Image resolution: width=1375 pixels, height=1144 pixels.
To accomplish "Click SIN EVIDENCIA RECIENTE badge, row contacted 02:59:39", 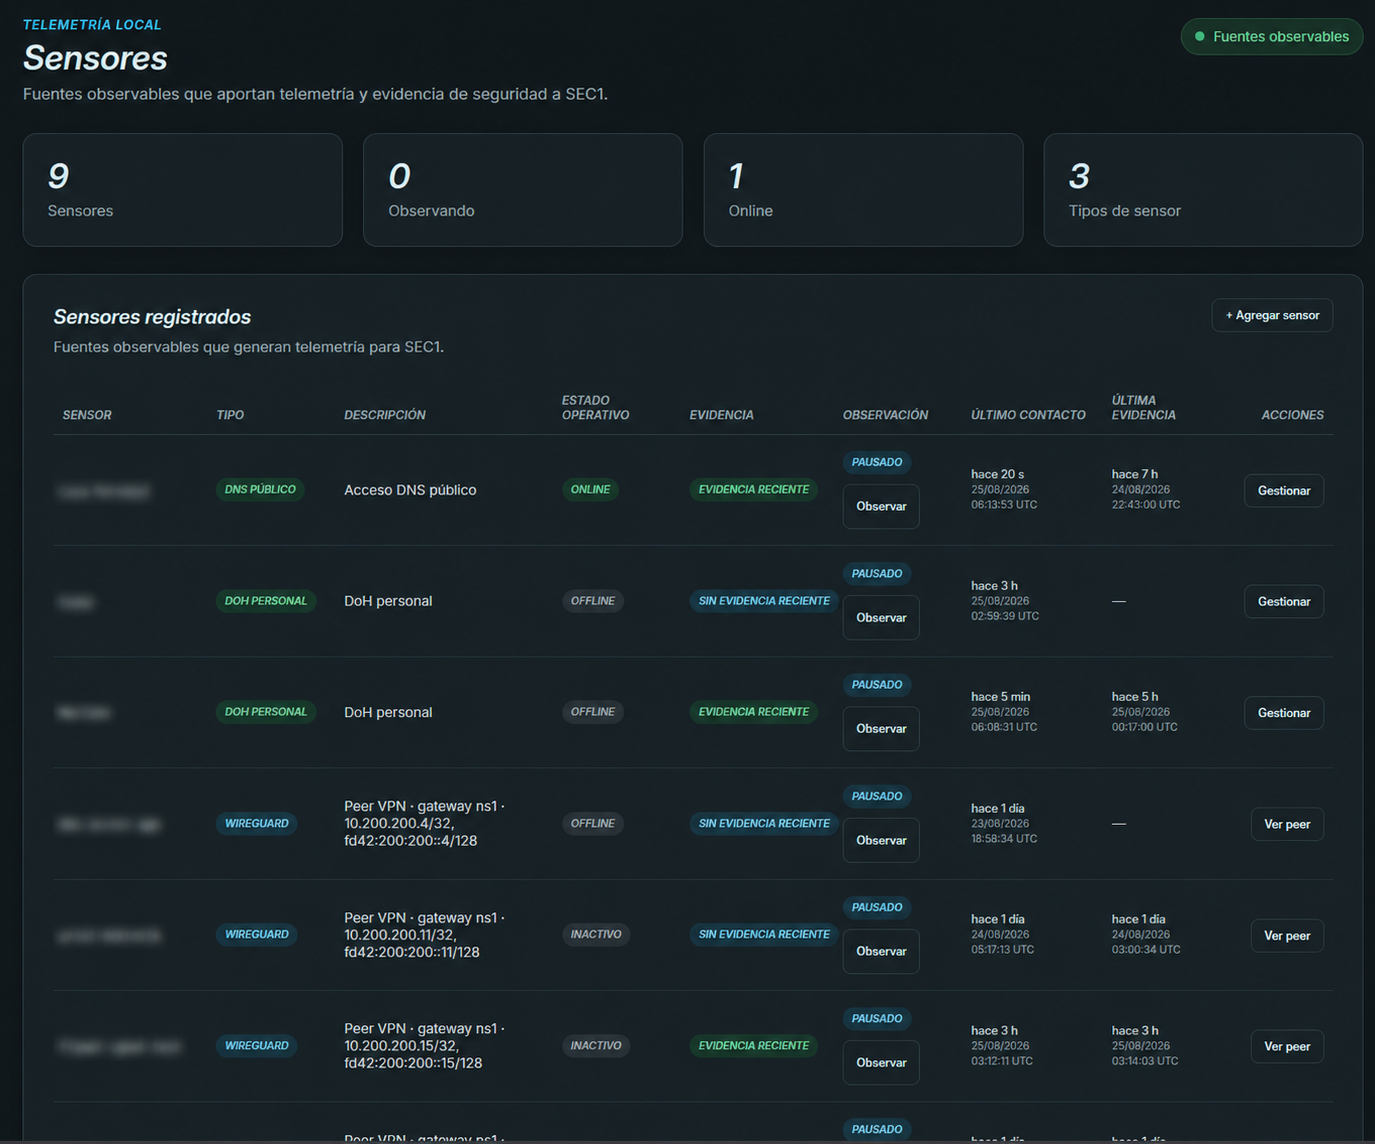I will (x=764, y=601).
